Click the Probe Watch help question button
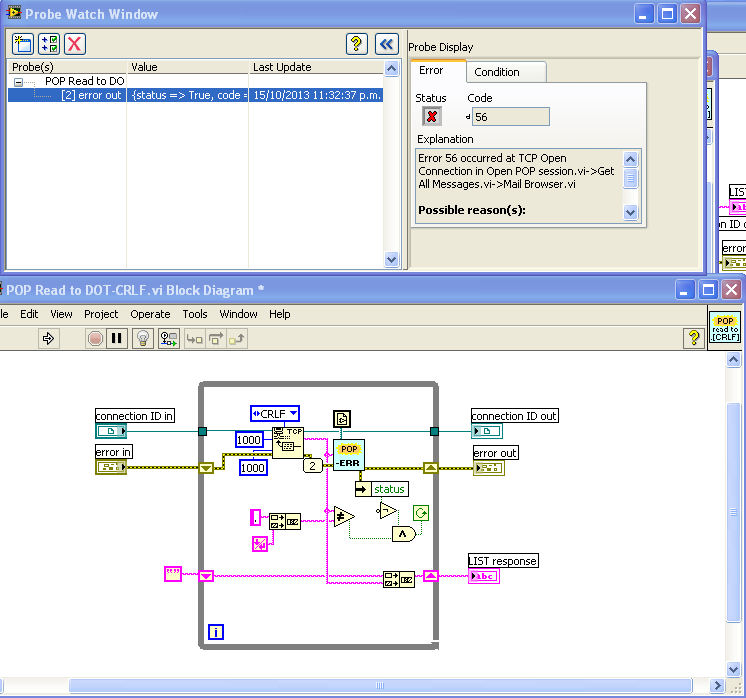This screenshot has width=746, height=698. tap(356, 43)
